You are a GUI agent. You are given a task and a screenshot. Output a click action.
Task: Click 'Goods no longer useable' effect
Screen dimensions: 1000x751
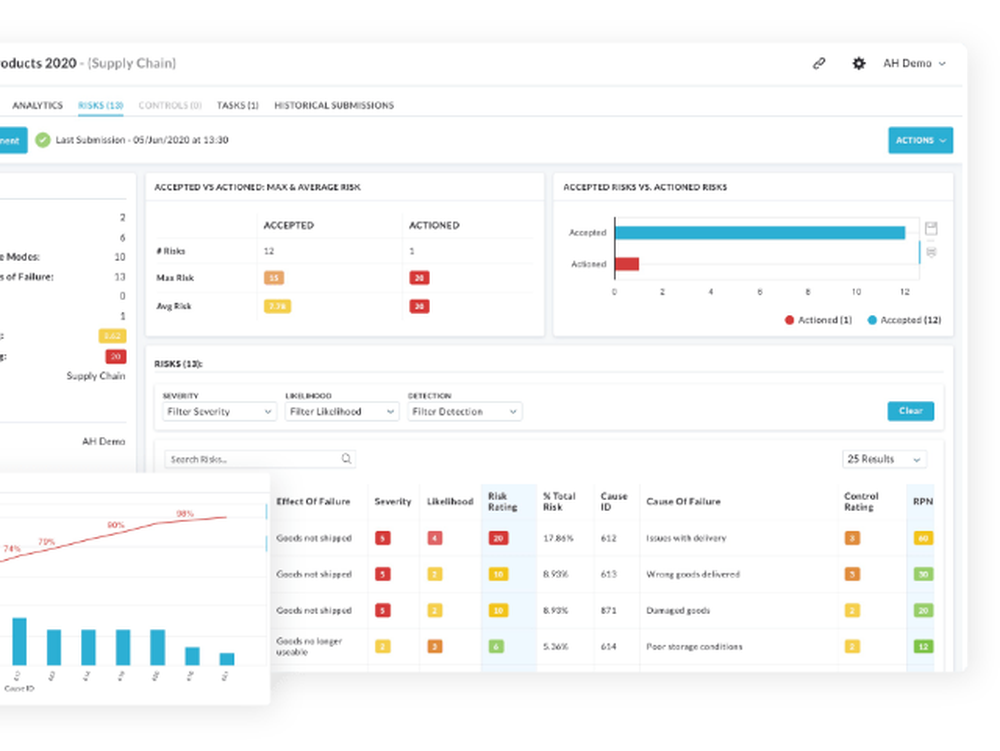pos(309,646)
